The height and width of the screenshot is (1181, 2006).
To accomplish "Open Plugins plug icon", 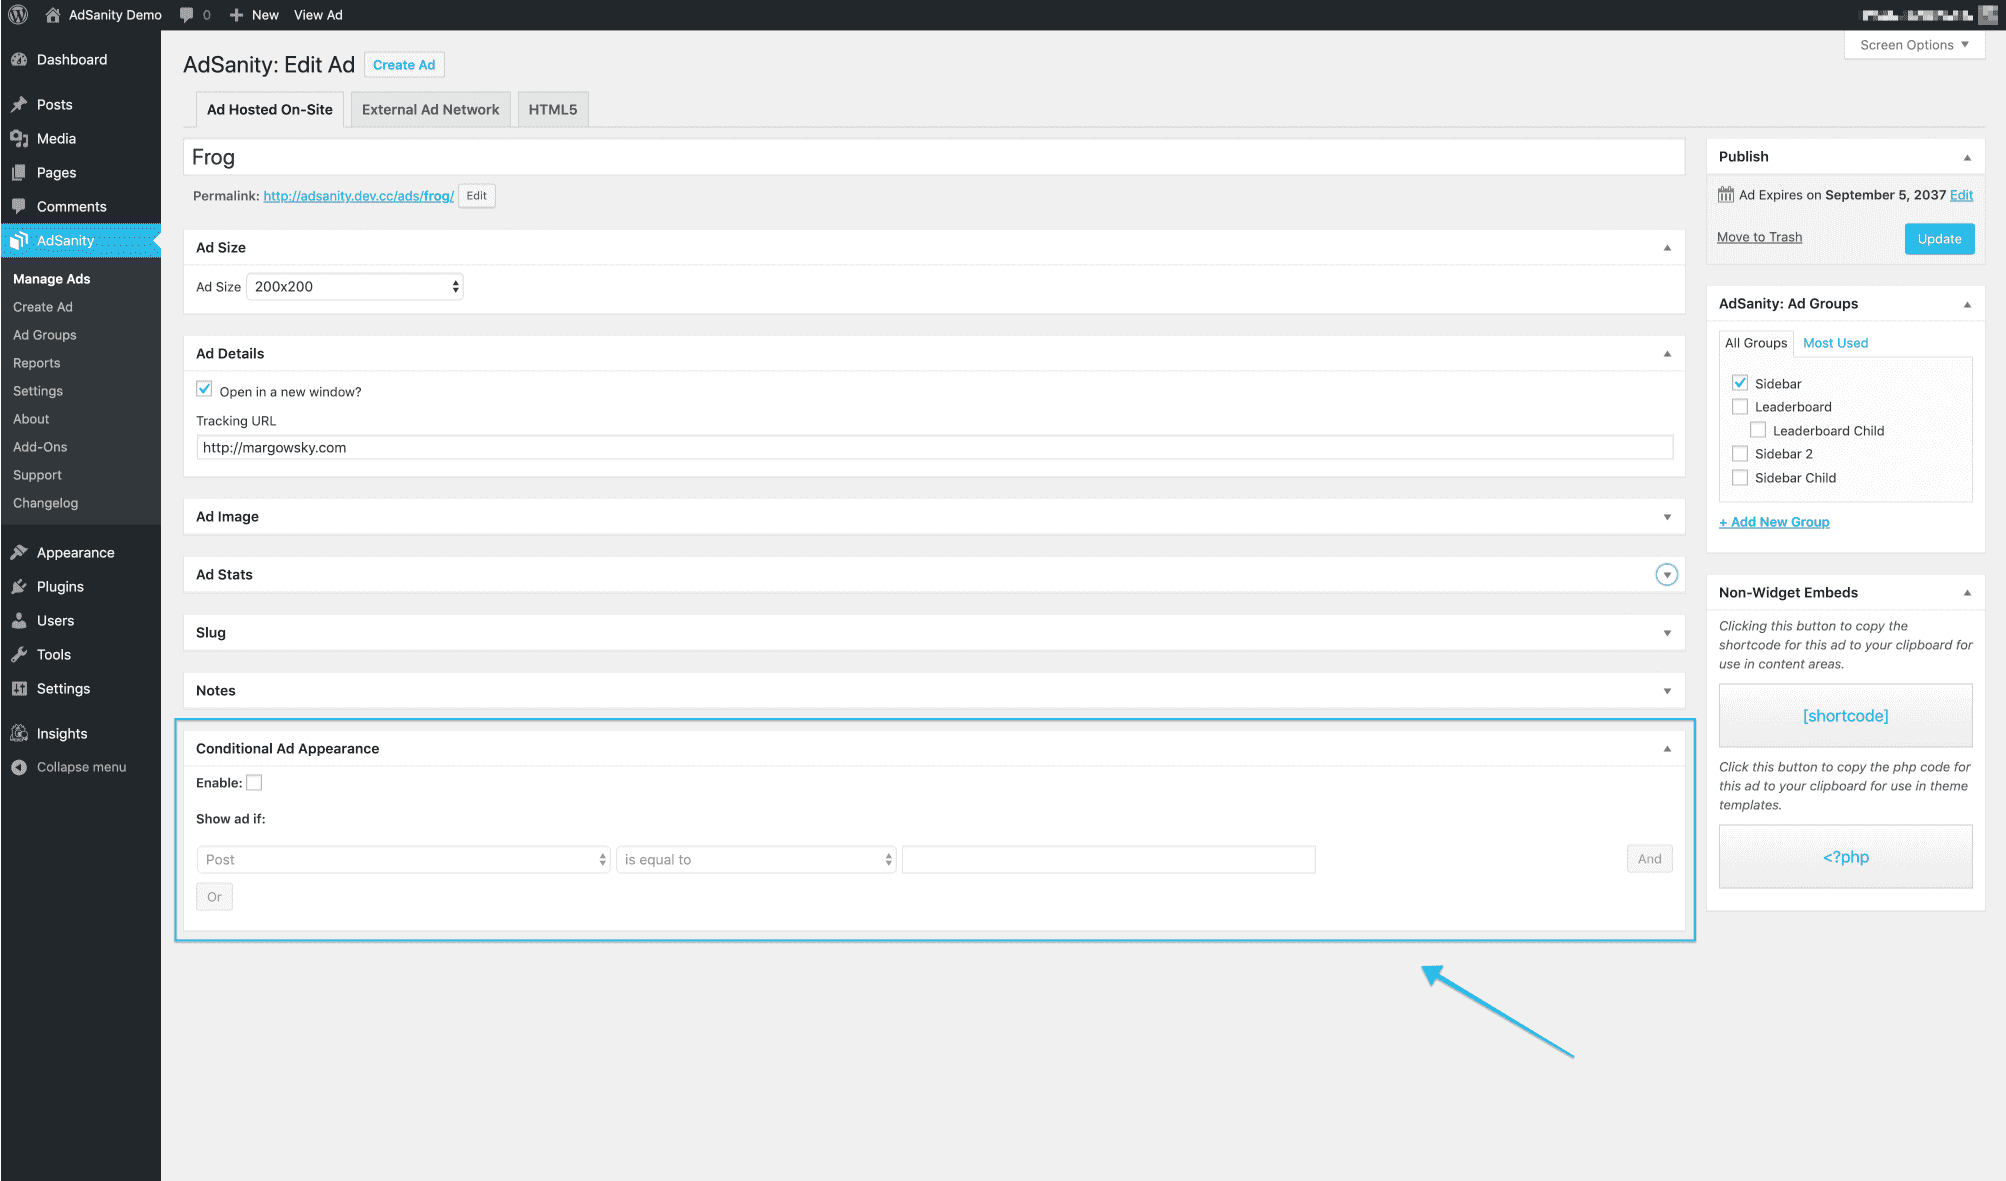I will pyautogui.click(x=19, y=586).
